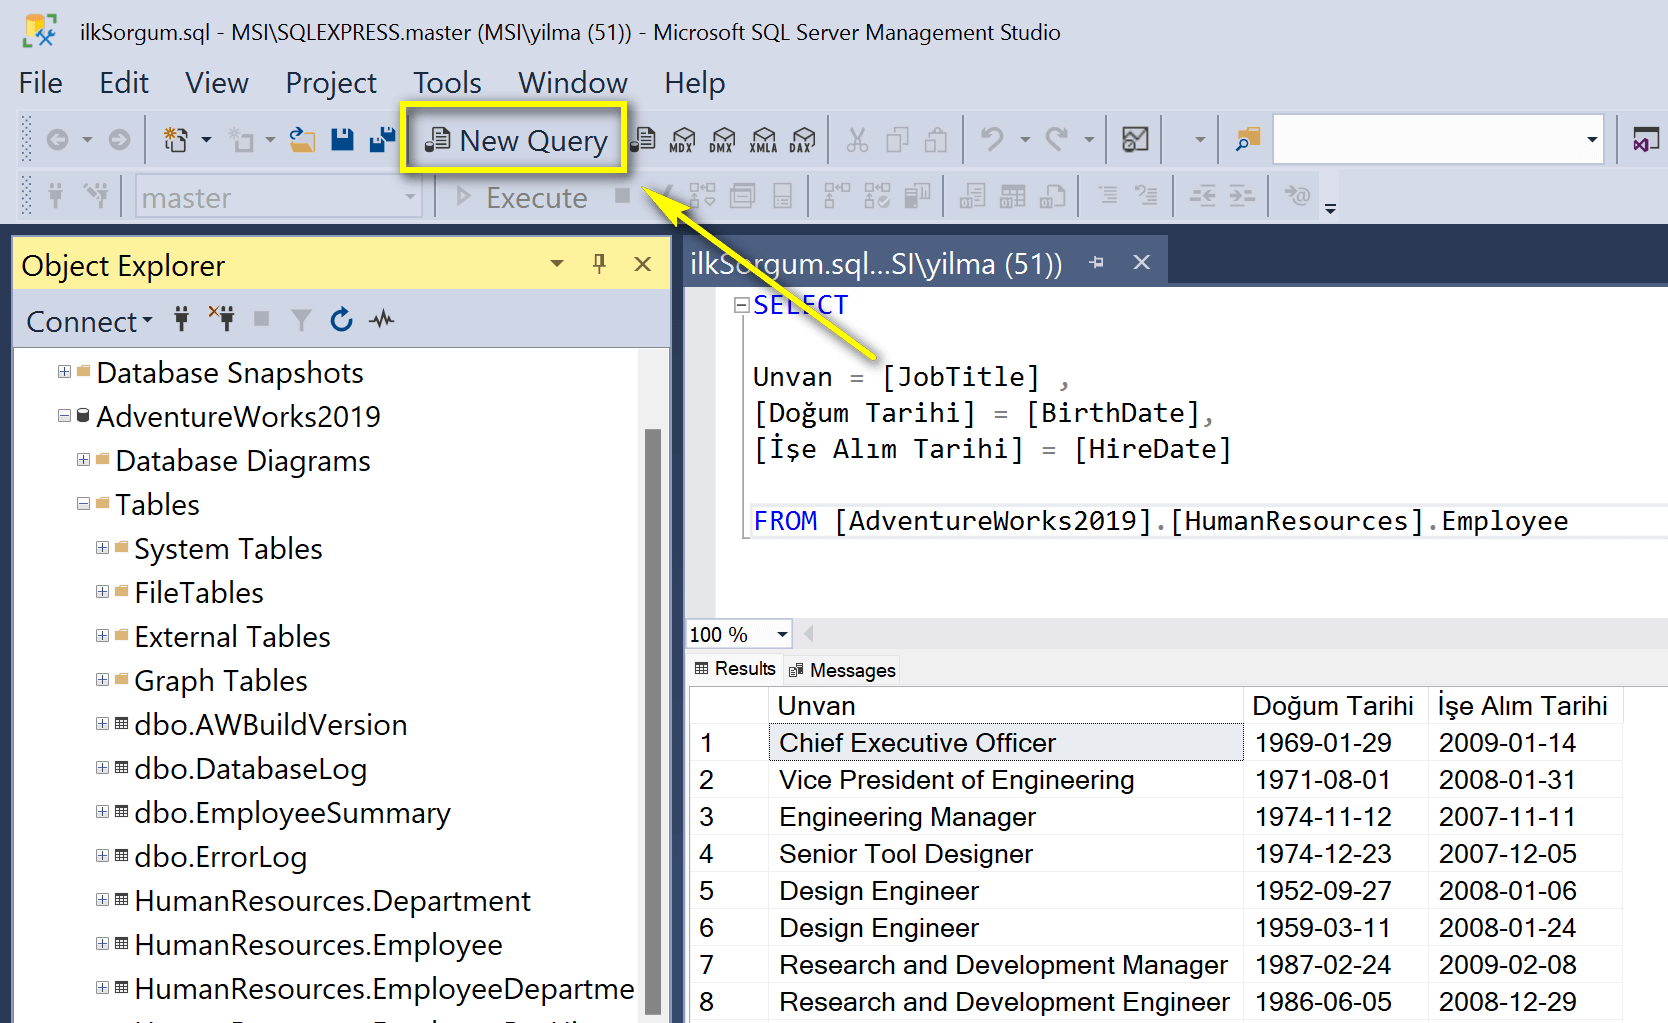Image resolution: width=1668 pixels, height=1023 pixels.
Task: Open the Help menu
Action: tap(694, 83)
